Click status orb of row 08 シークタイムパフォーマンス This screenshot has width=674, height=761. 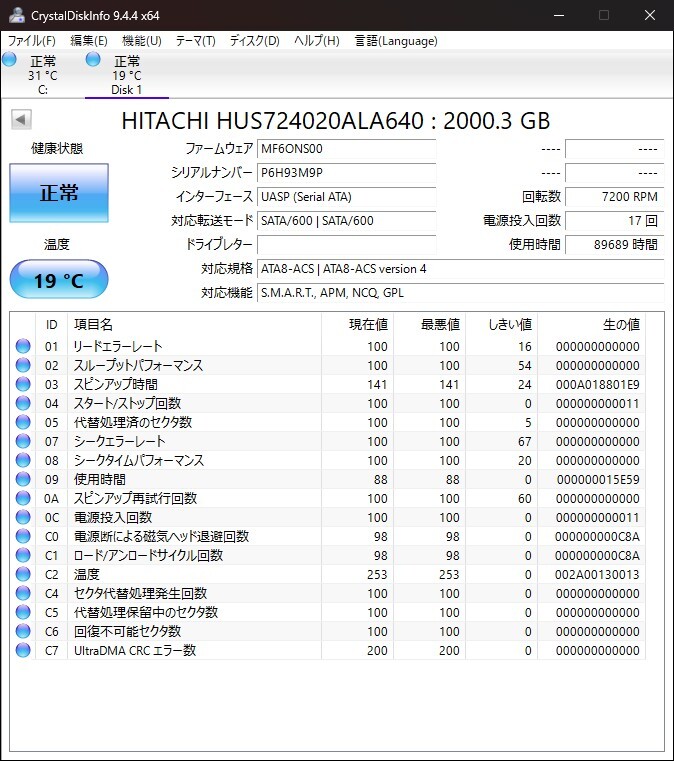point(23,460)
